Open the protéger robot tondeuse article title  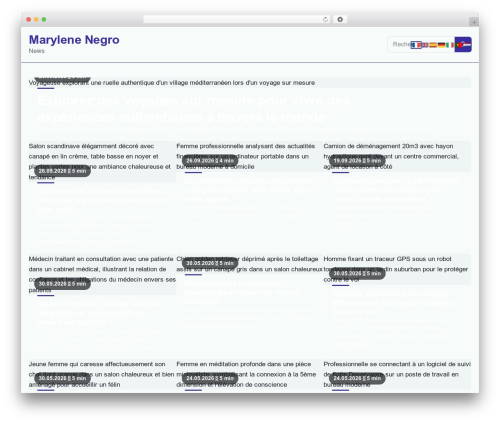click(x=394, y=303)
